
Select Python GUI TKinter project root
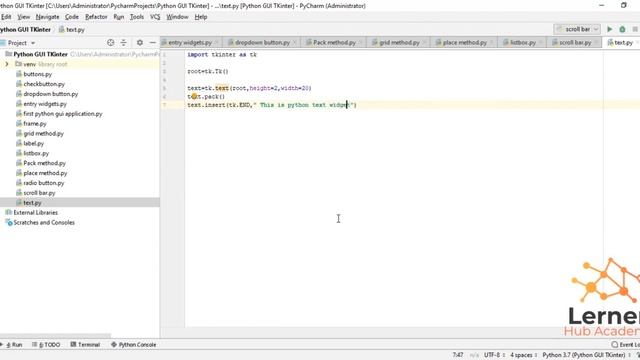coord(40,54)
